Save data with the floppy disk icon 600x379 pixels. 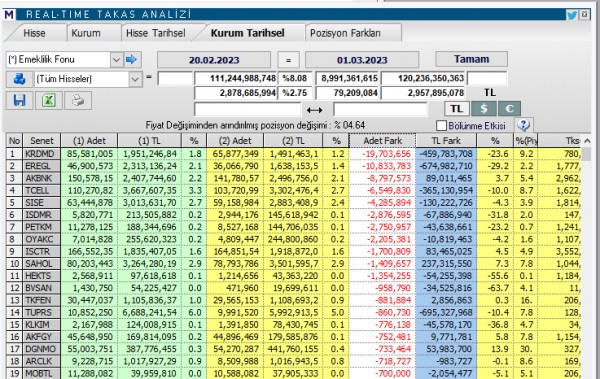(19, 100)
